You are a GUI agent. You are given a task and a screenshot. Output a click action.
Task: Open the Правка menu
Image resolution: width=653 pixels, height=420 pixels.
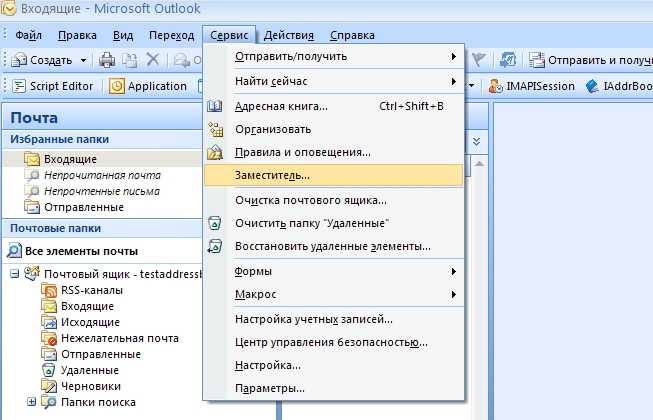77,35
